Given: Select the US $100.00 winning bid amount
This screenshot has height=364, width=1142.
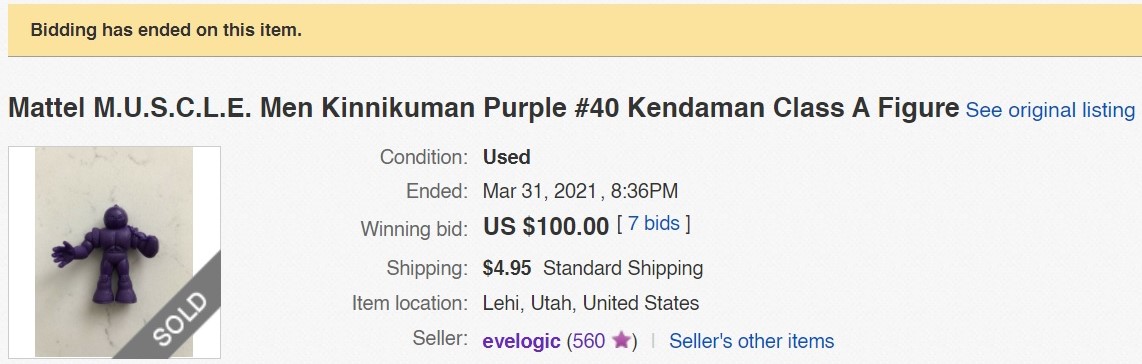Looking at the screenshot, I should tap(546, 226).
